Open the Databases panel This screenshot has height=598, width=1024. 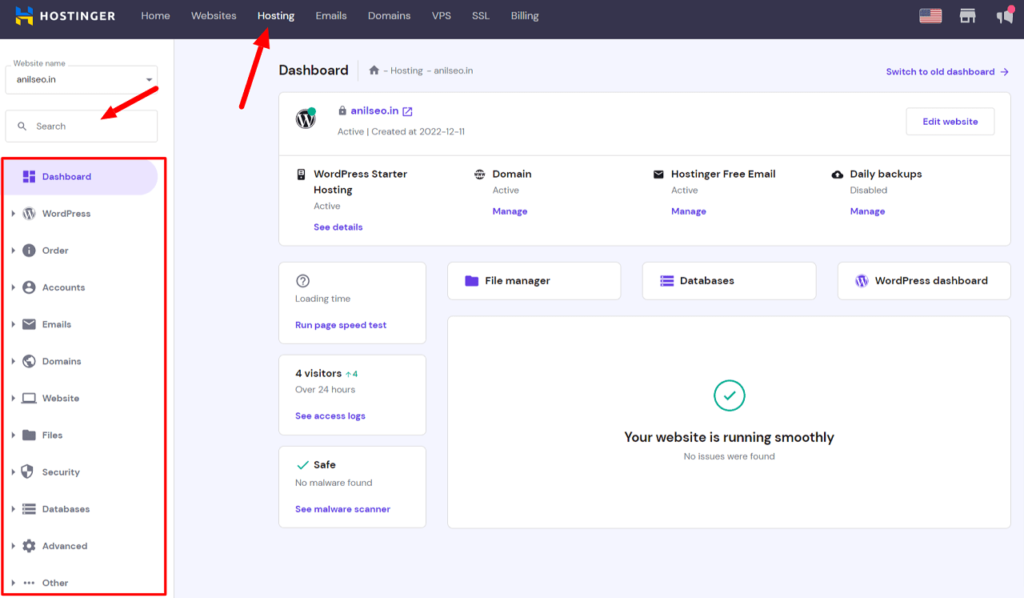pos(728,280)
